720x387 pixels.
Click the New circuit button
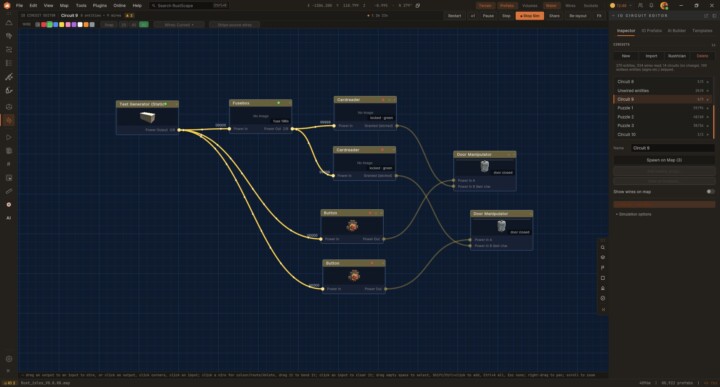pos(626,56)
